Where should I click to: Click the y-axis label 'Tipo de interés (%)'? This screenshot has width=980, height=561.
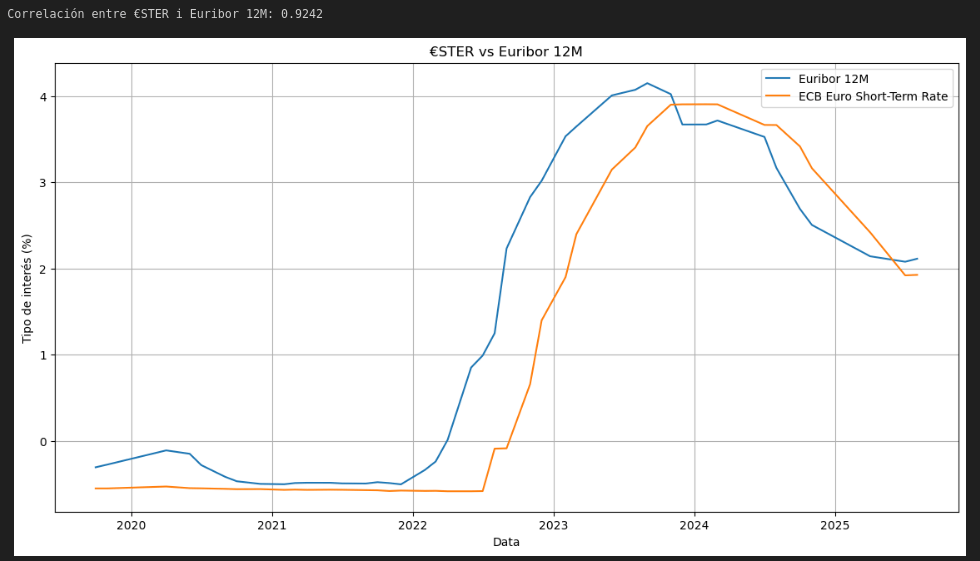[28, 288]
